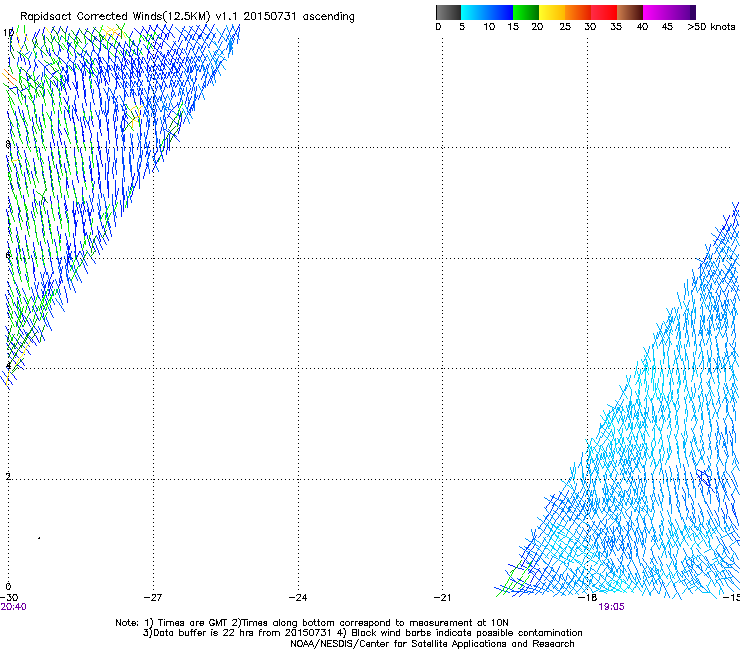Click the latitude label '0' at bottom left
This screenshot has width=740, height=650.
click(x=8, y=587)
